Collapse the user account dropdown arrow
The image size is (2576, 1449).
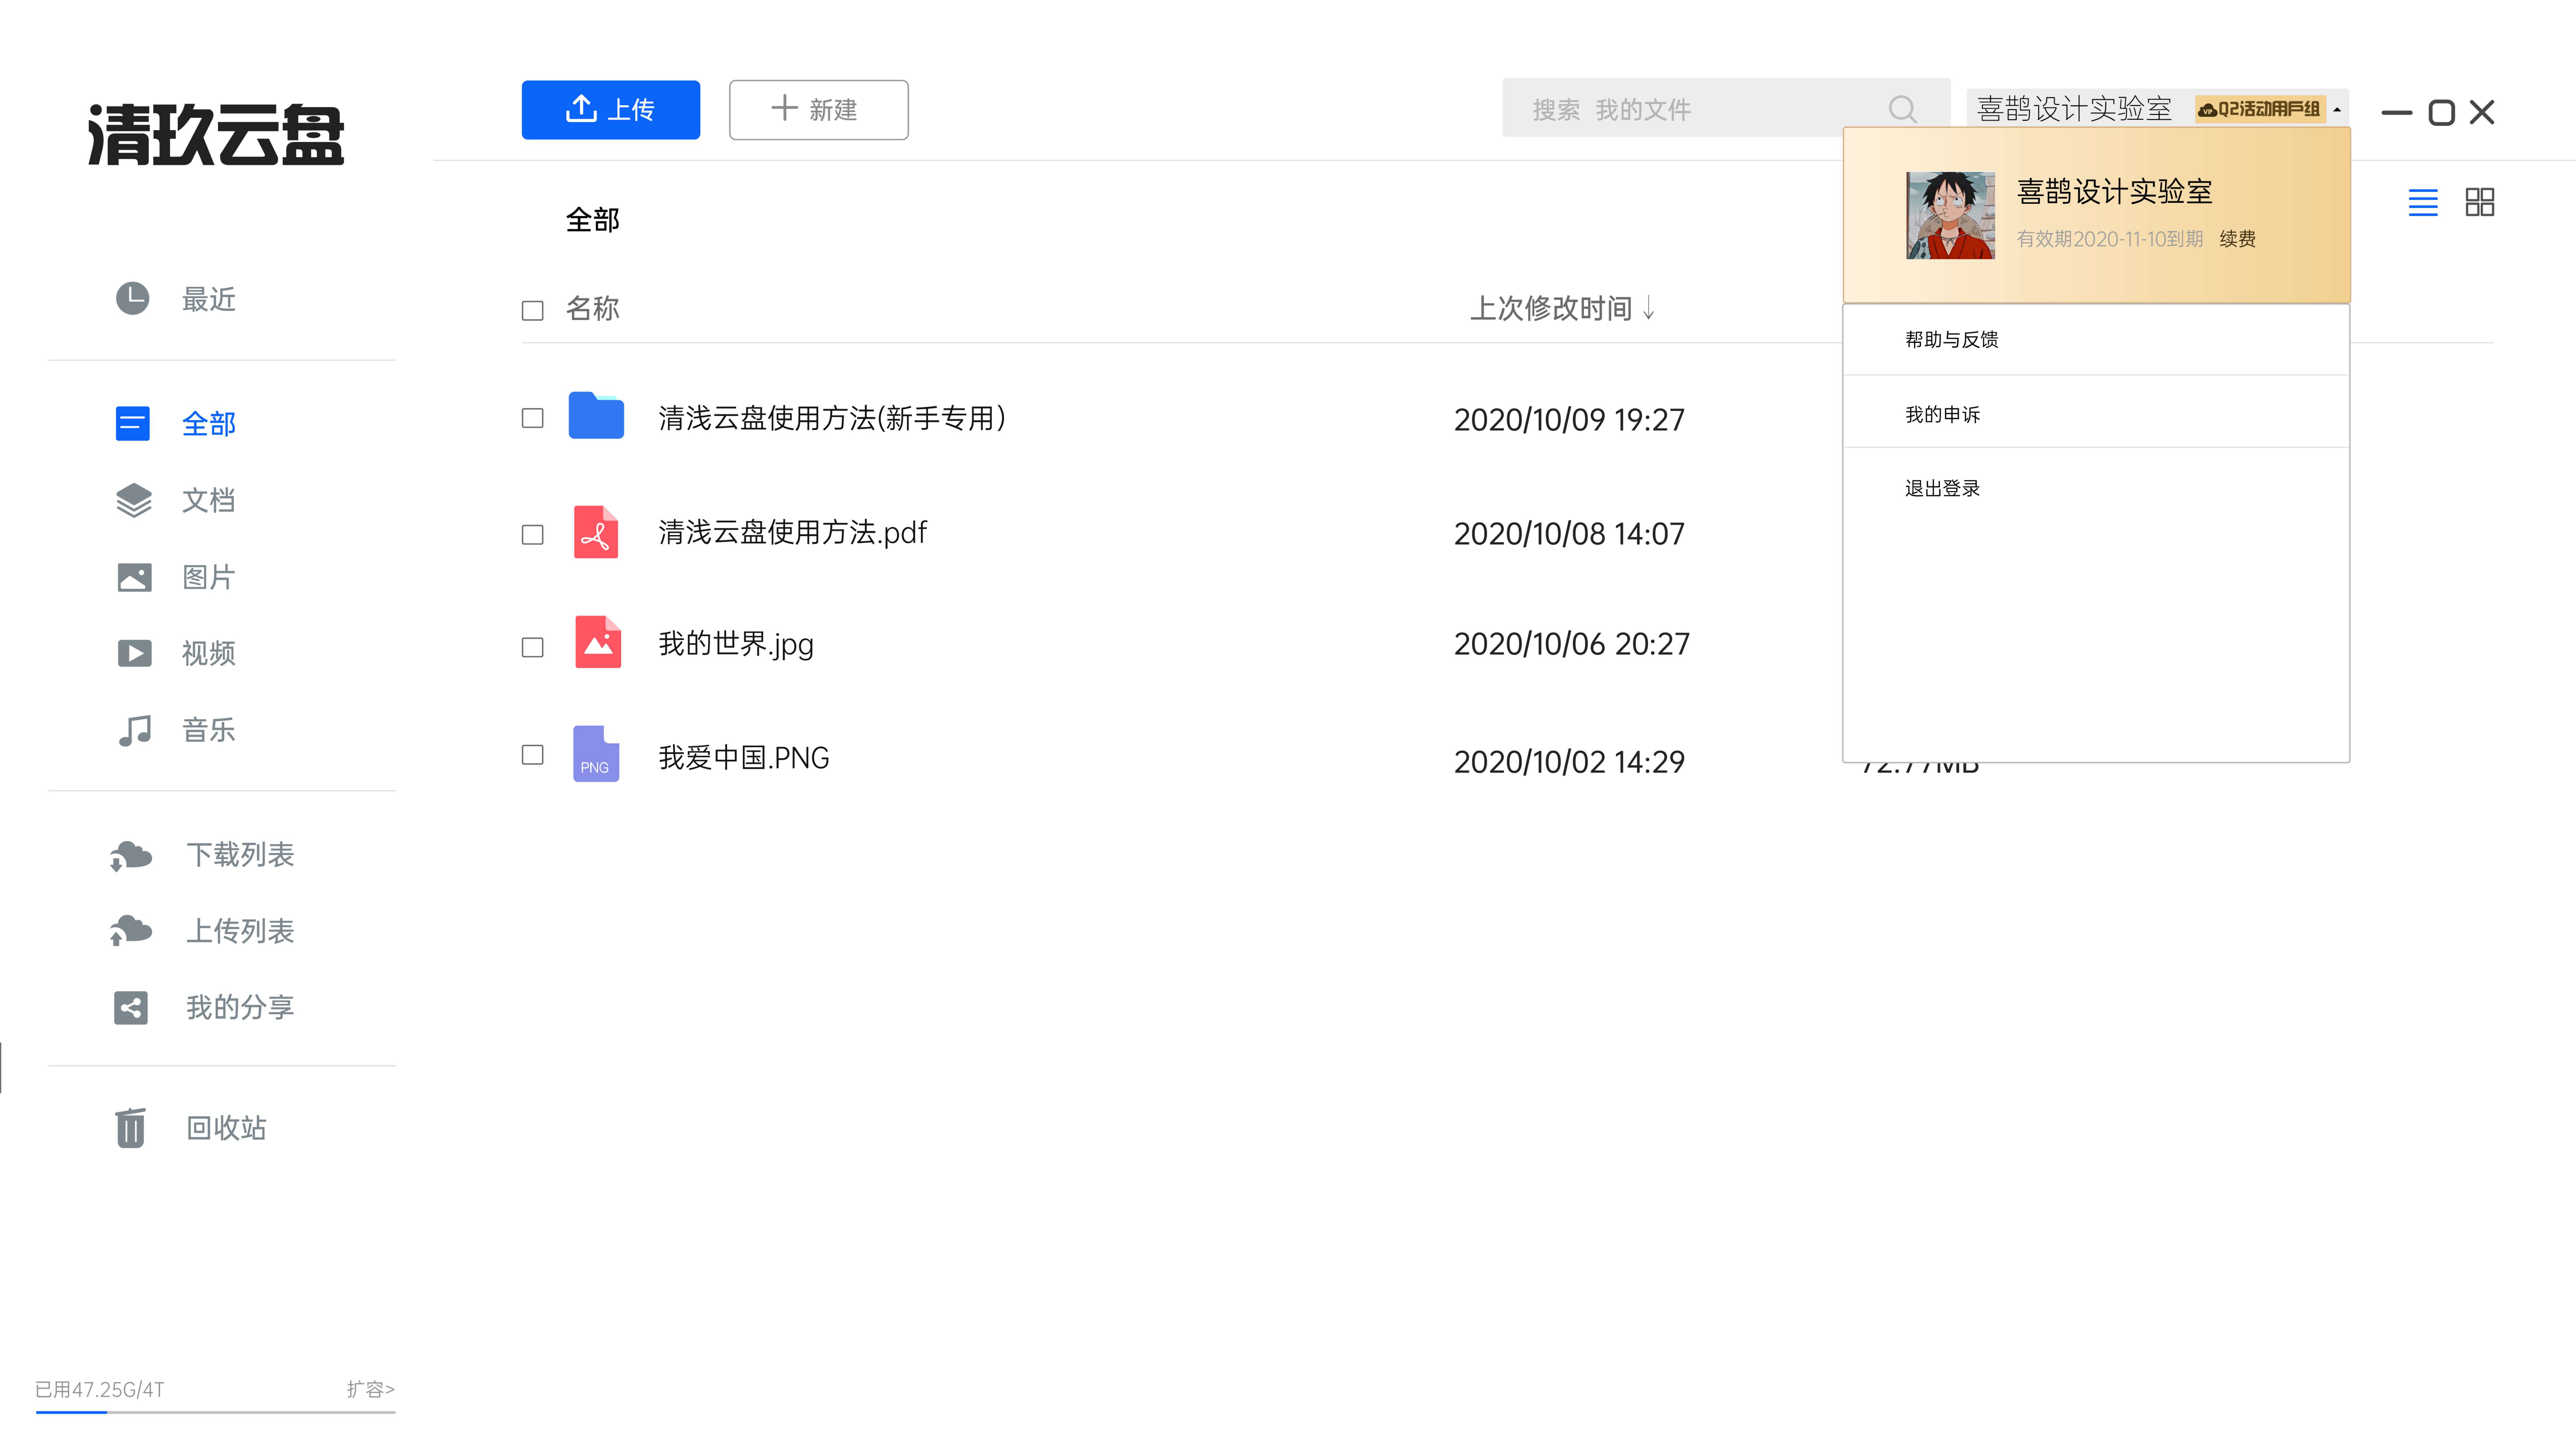(2337, 110)
